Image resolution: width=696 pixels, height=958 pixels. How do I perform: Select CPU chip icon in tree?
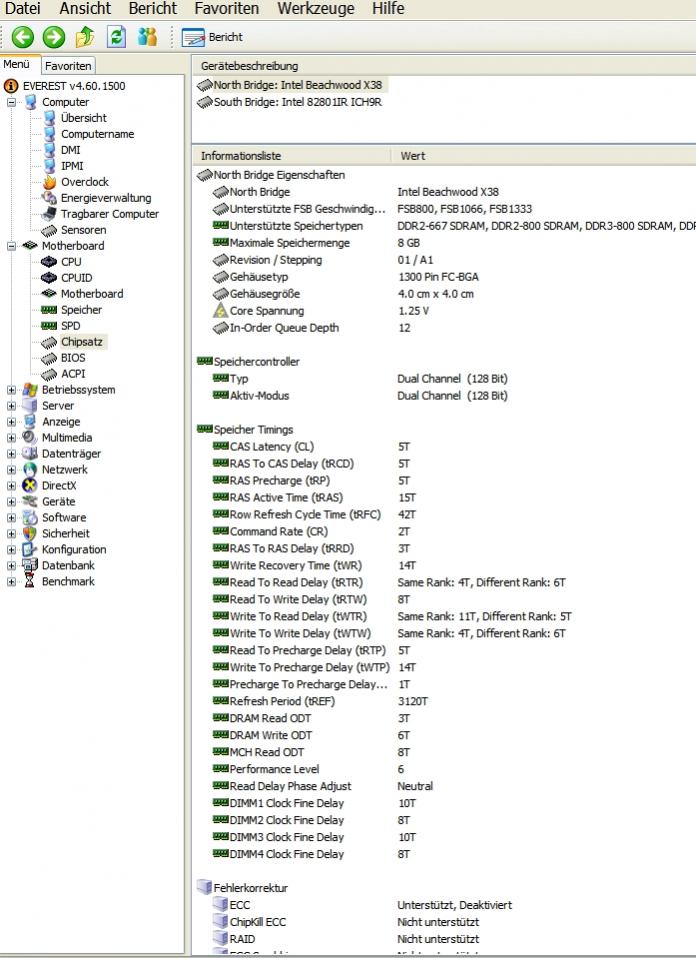click(49, 261)
